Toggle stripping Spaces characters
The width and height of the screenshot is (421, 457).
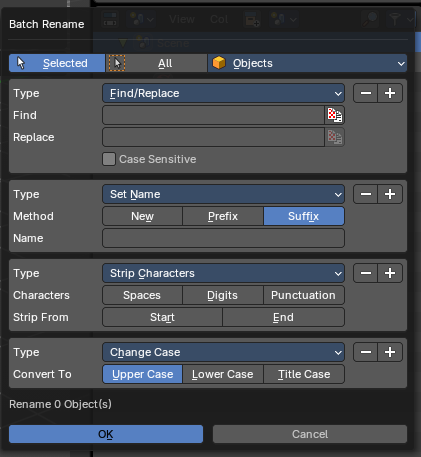click(142, 295)
